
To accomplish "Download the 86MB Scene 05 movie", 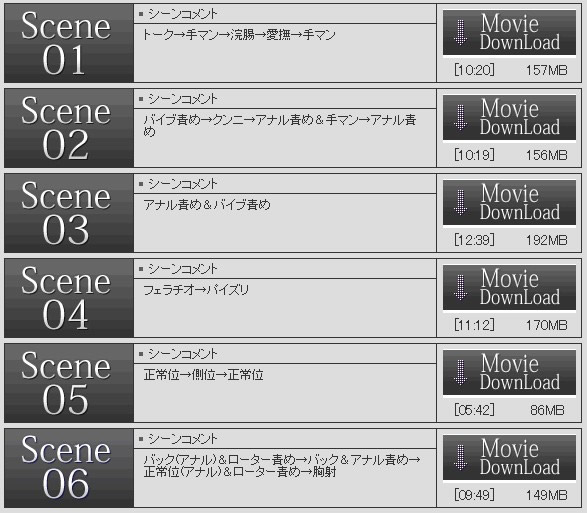I will 510,373.
